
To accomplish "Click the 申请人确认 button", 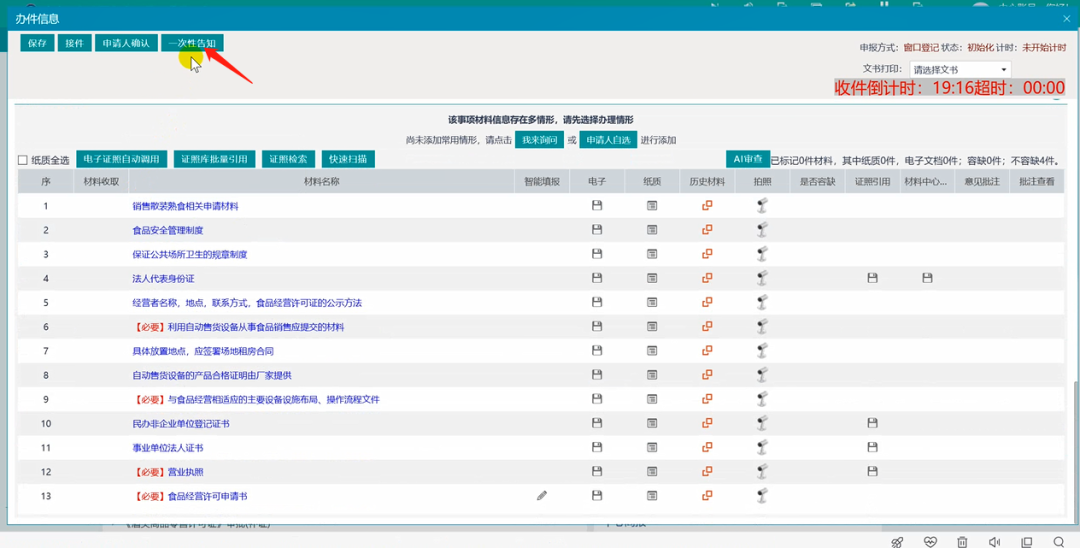I will click(126, 43).
